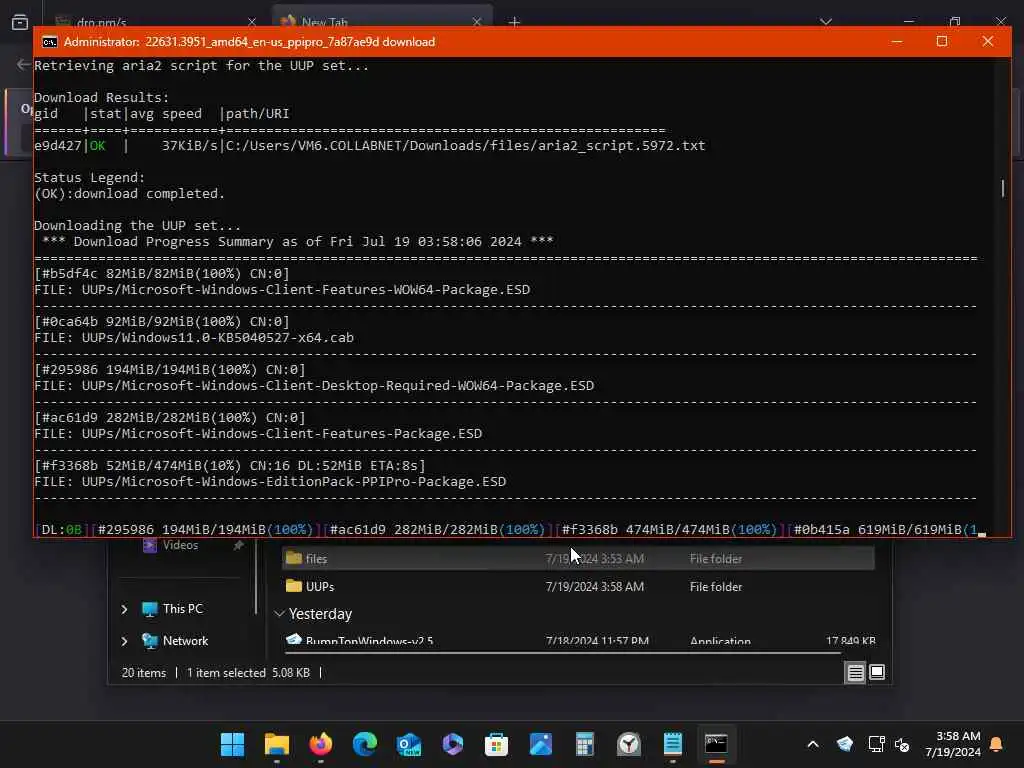Open Videos in Explorer sidebar
This screenshot has width=1024, height=768.
(180, 545)
